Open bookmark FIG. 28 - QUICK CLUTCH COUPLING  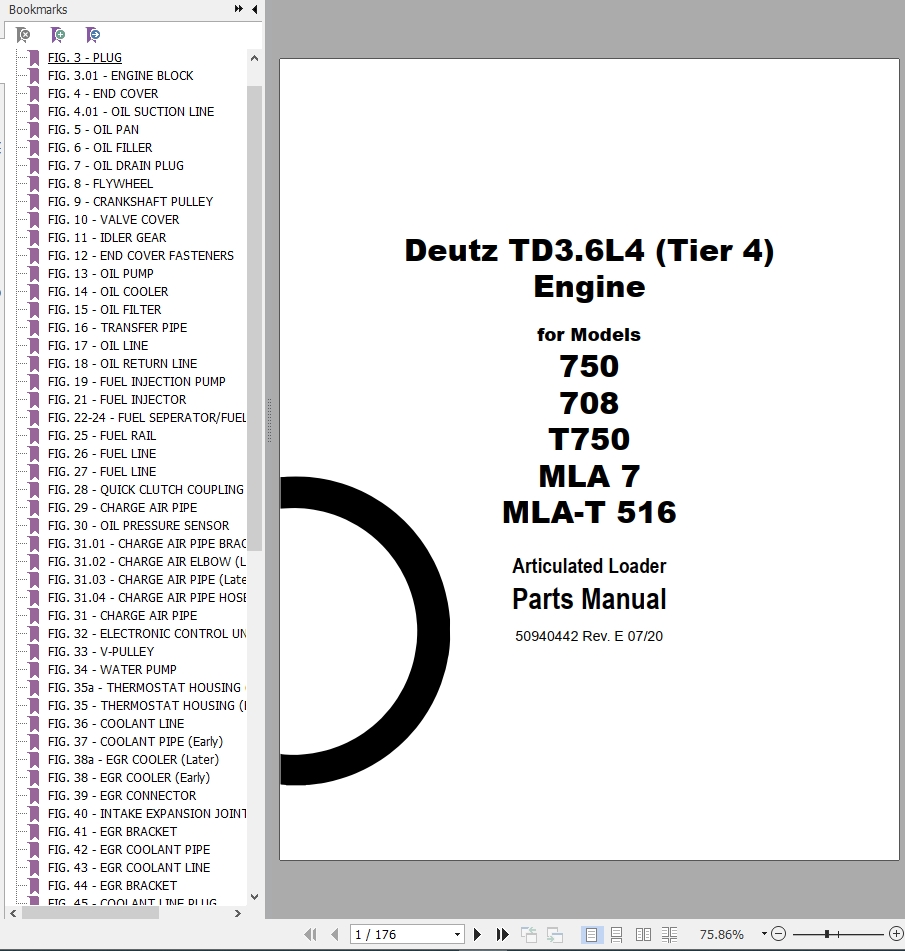point(146,489)
